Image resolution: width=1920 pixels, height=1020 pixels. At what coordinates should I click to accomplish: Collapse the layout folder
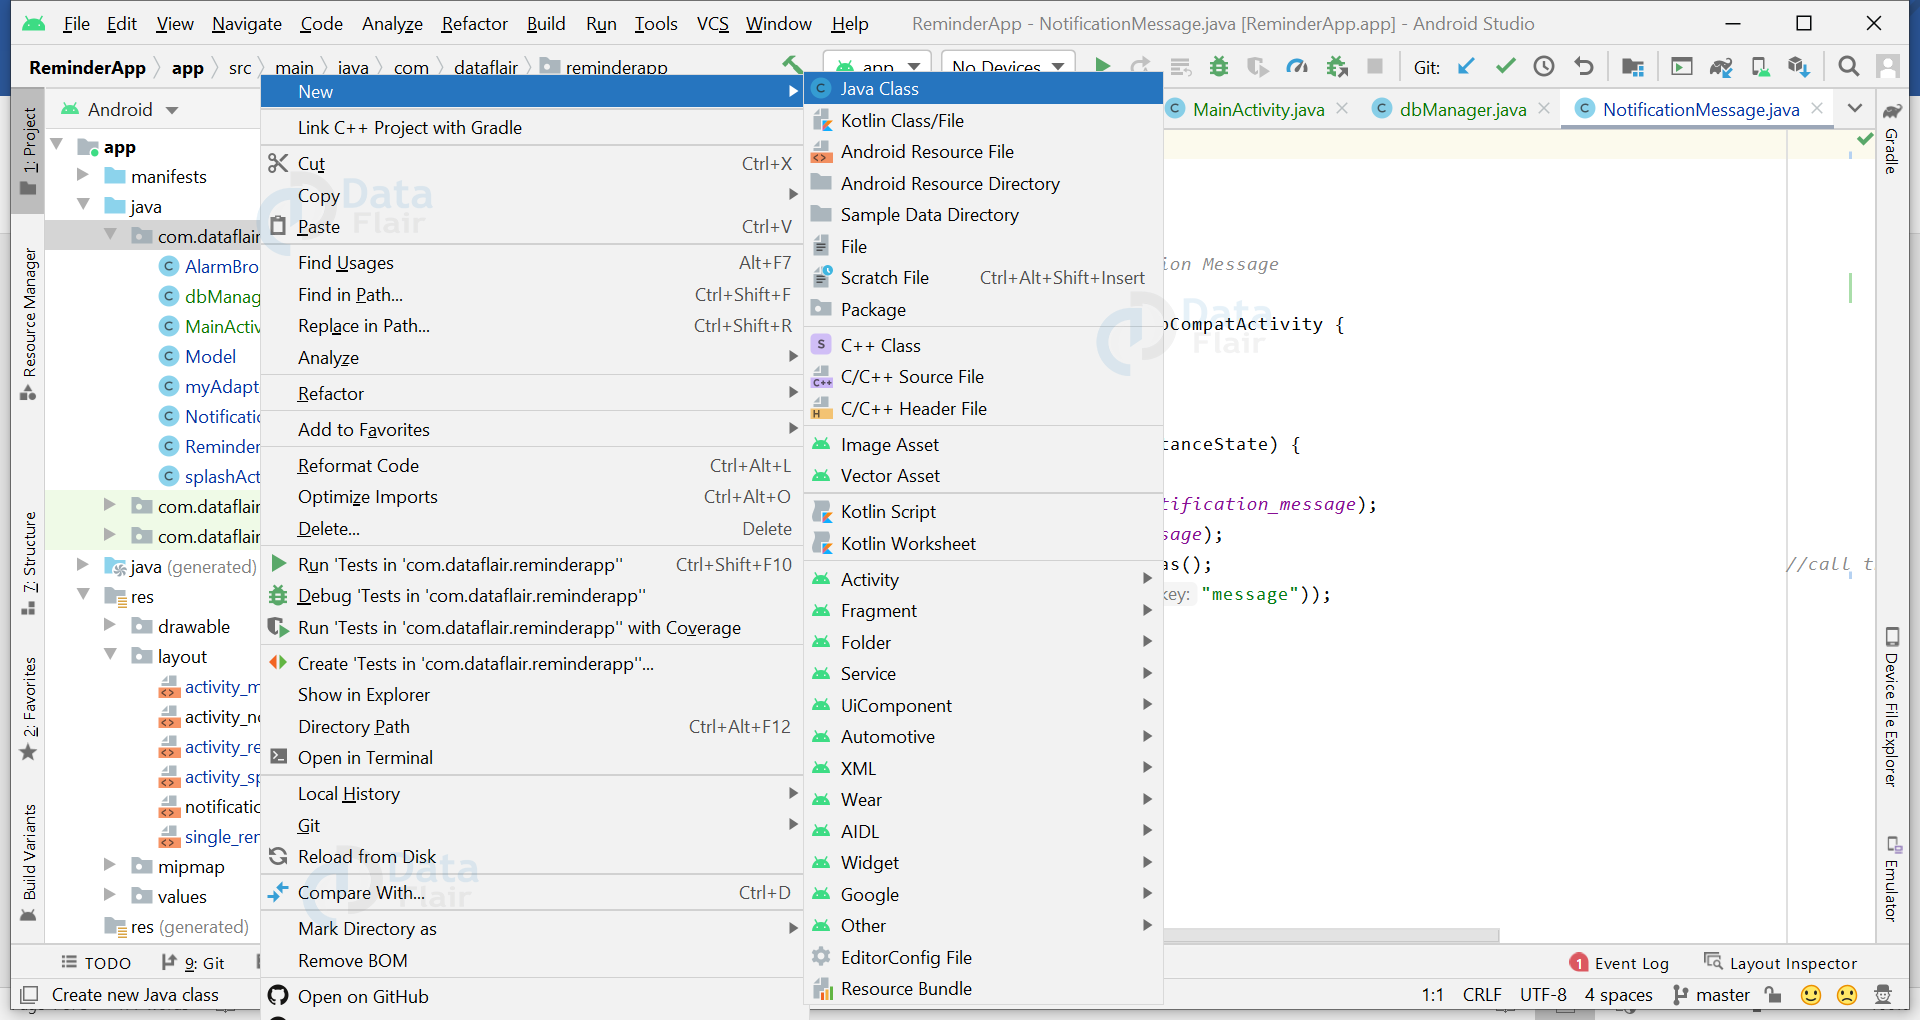110,655
